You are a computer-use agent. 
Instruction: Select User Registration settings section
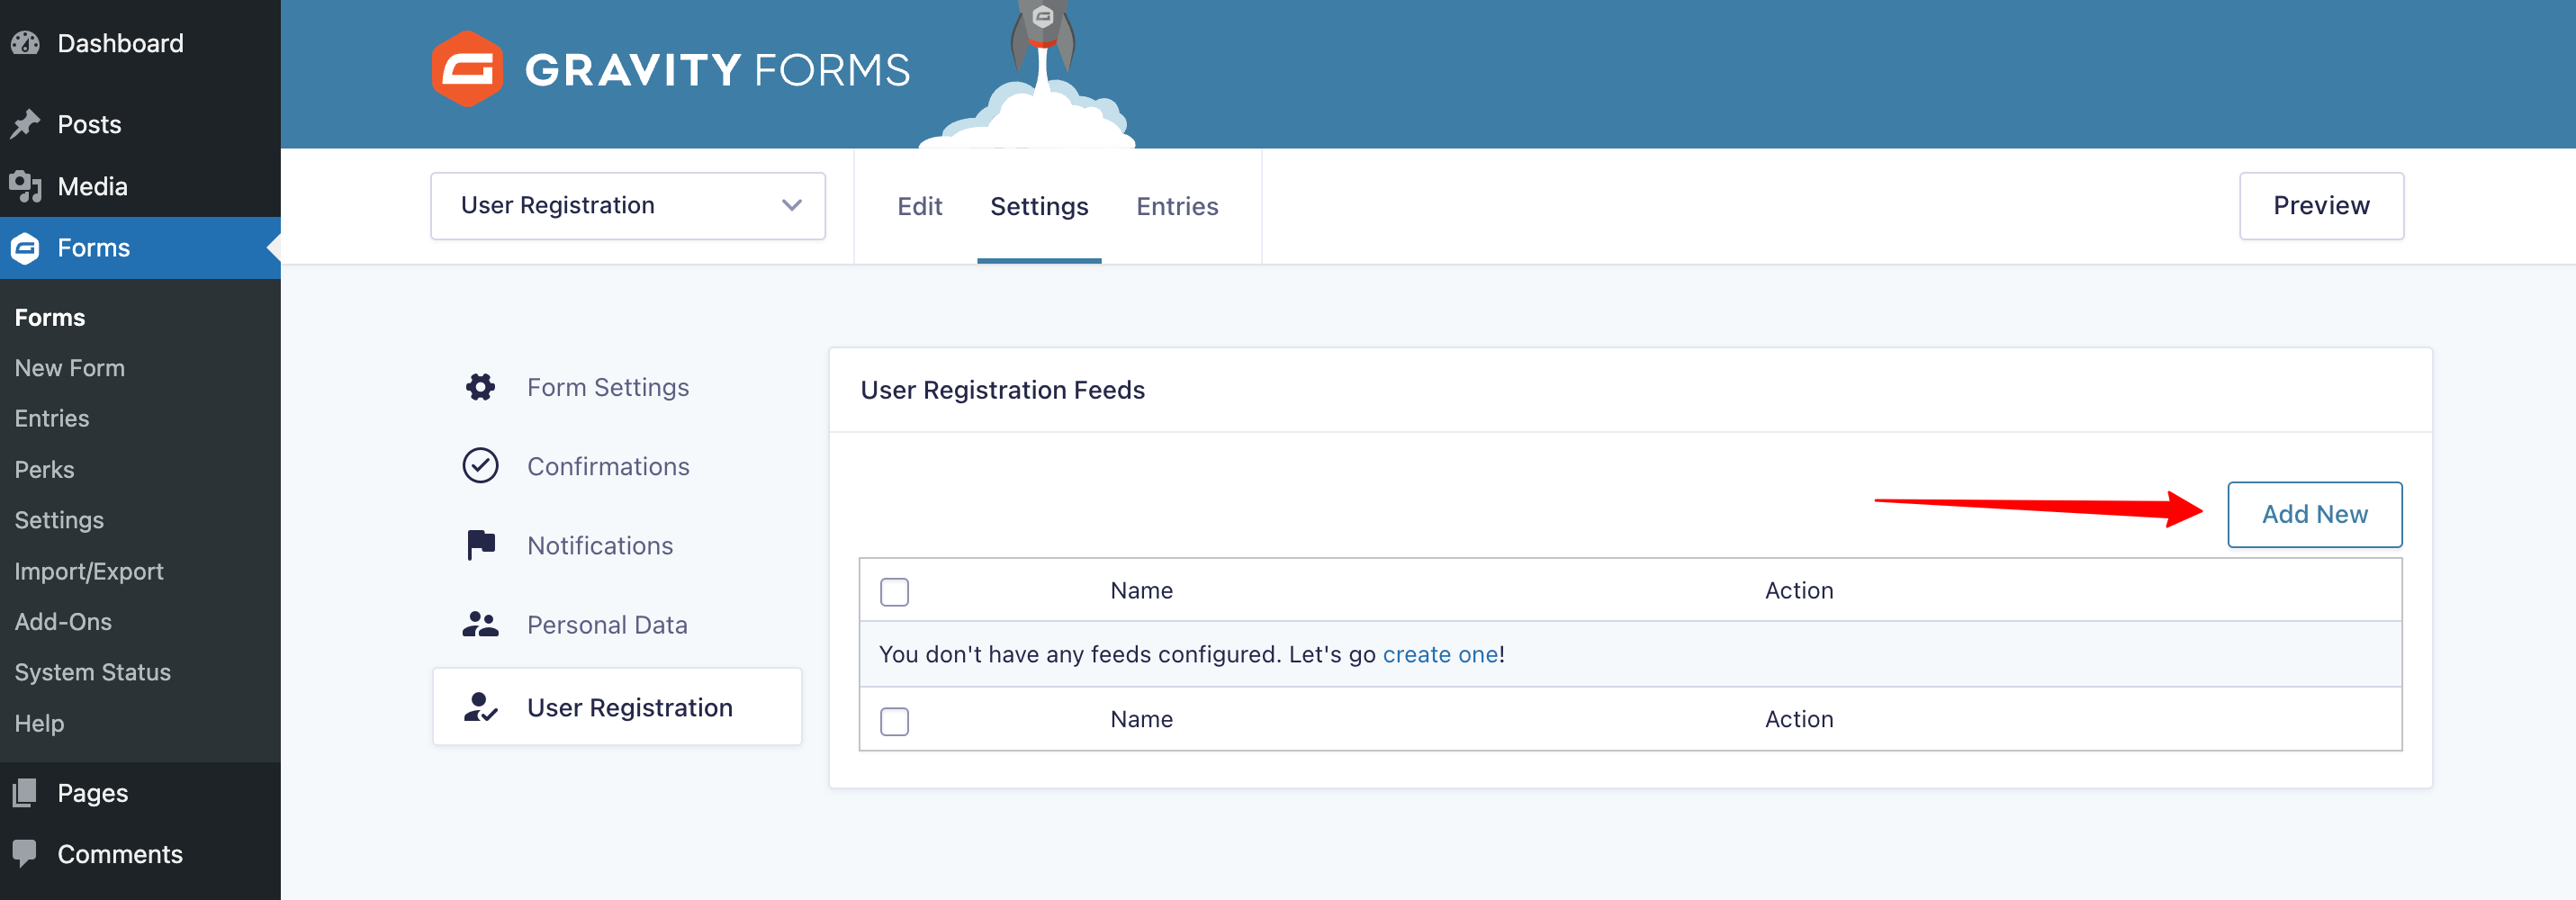617,707
